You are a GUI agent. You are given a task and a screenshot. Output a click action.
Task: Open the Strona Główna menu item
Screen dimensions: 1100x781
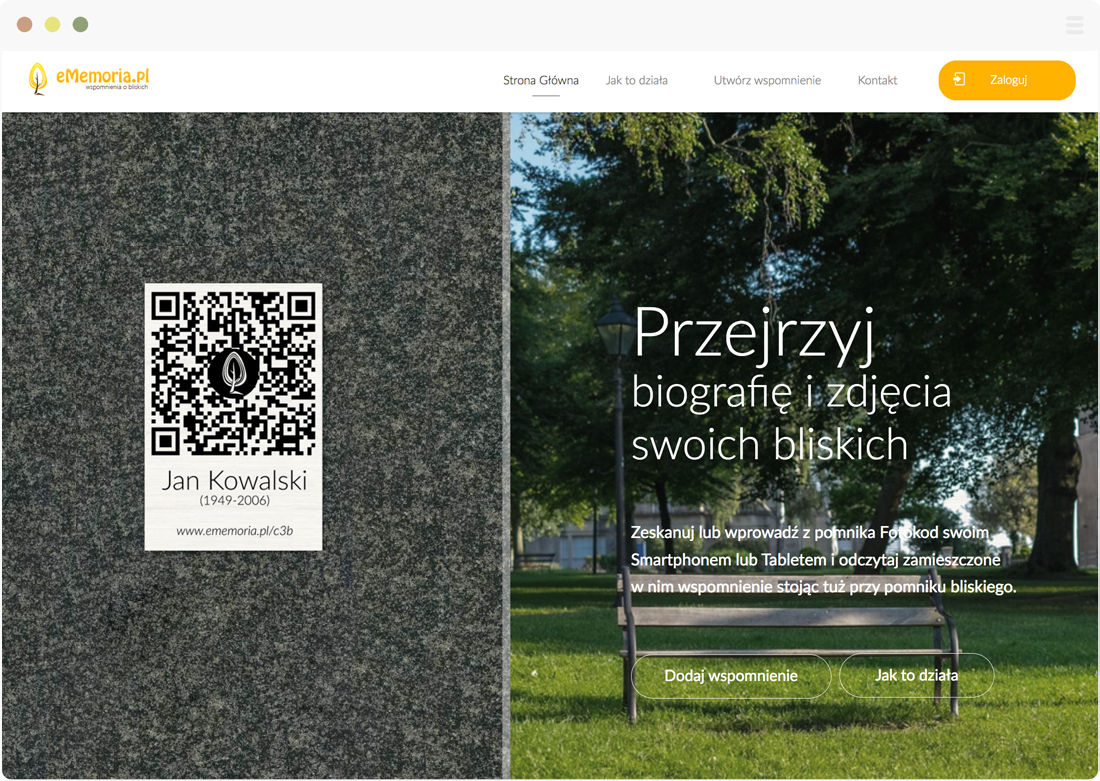coord(541,80)
